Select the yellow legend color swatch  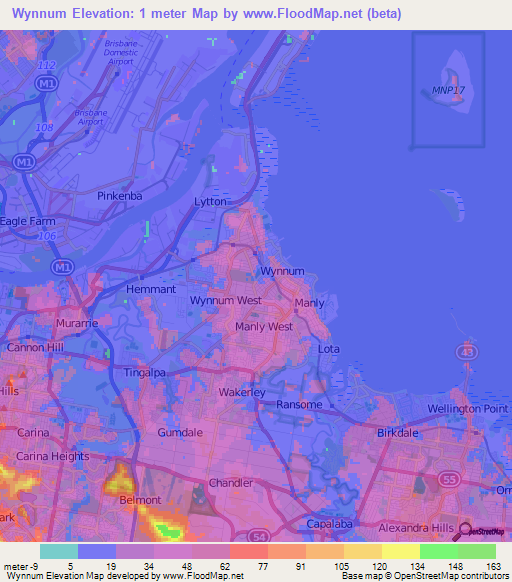pos(401,551)
